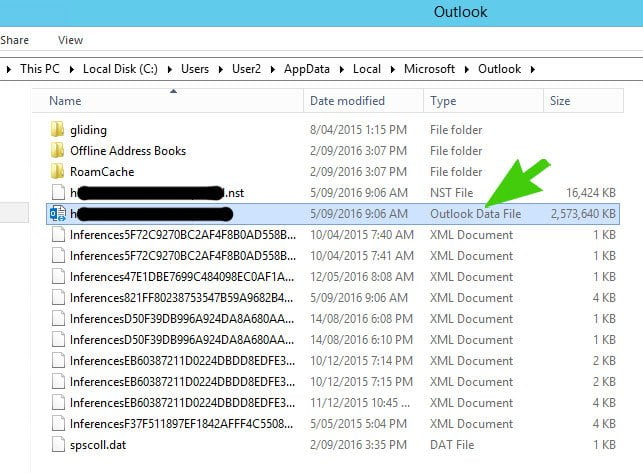643x473 pixels.
Task: Click the 16,424 KB size value
Action: click(x=591, y=193)
